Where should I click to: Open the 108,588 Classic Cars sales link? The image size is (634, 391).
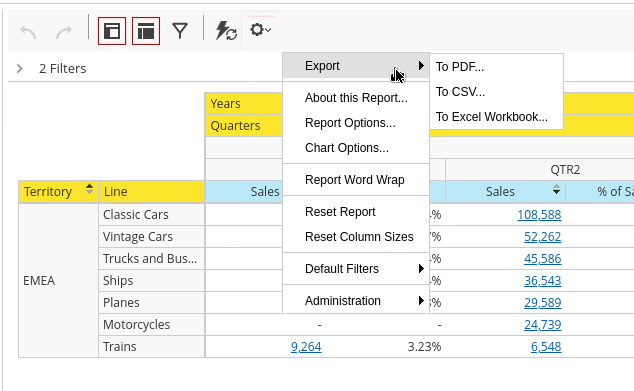pyautogui.click(x=539, y=215)
